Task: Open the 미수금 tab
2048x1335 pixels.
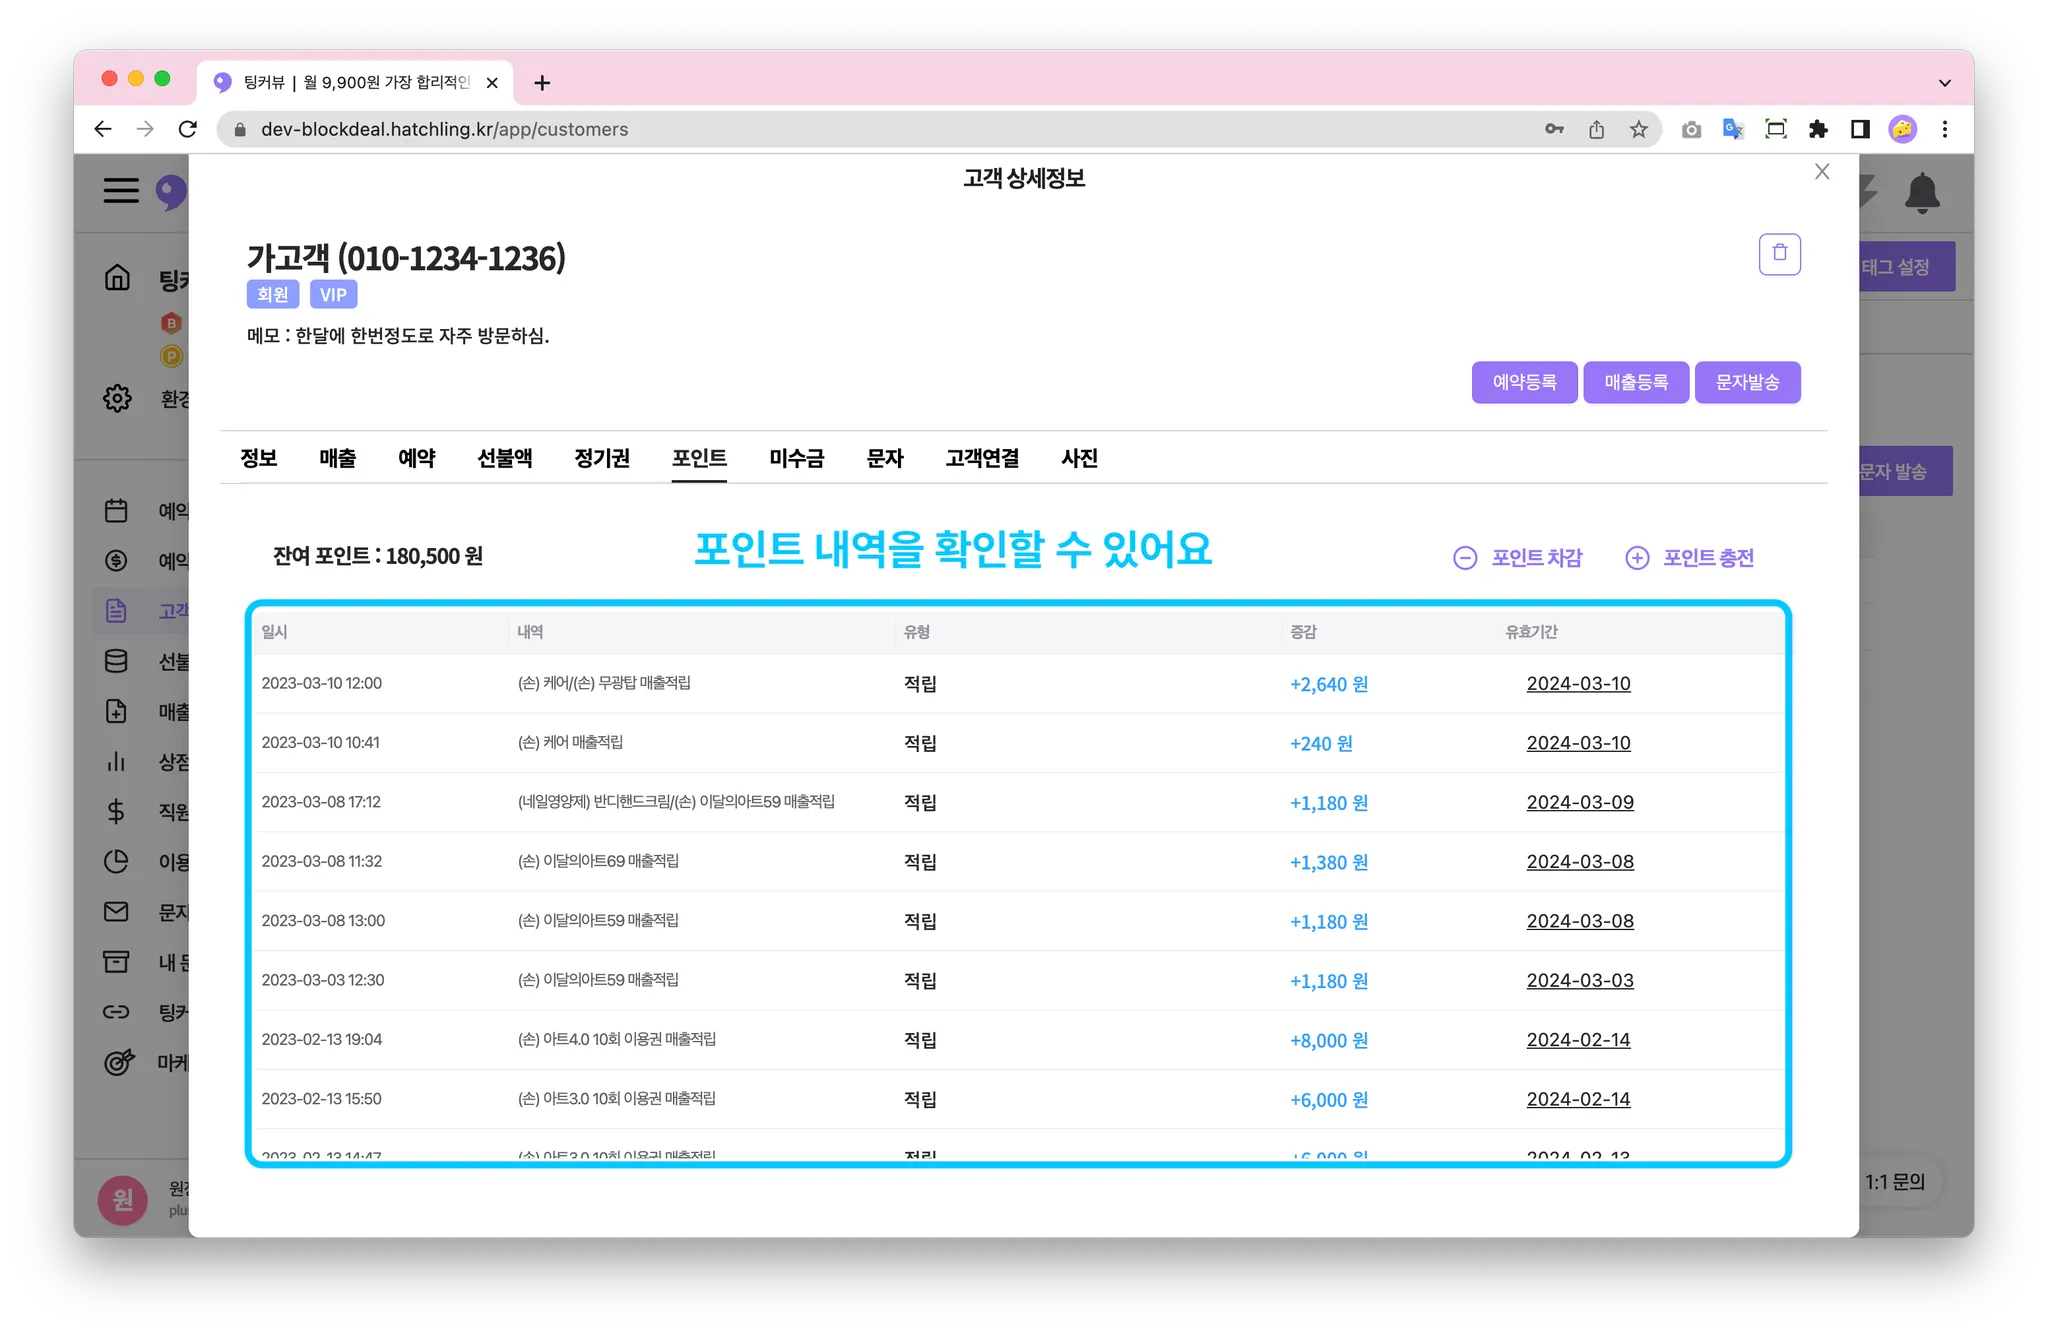Action: 796,458
